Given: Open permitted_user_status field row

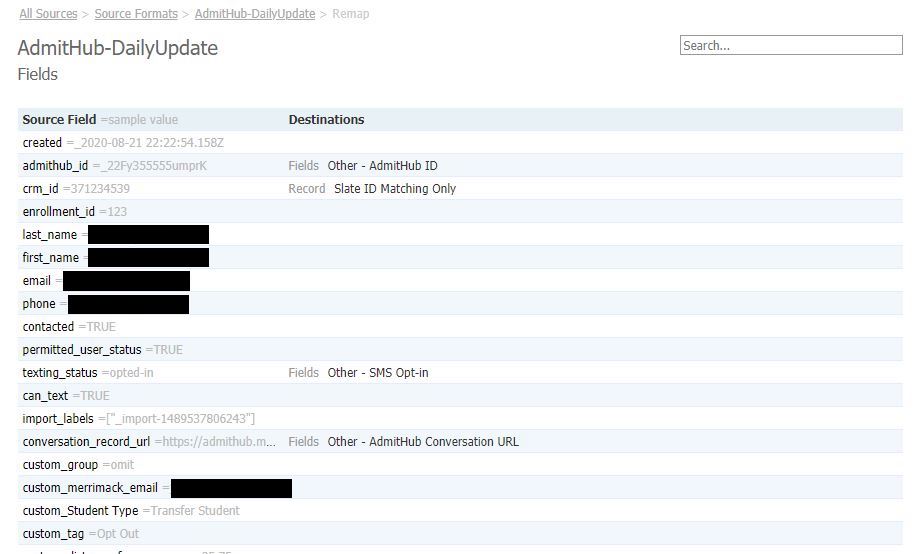Looking at the screenshot, I should tap(460, 350).
